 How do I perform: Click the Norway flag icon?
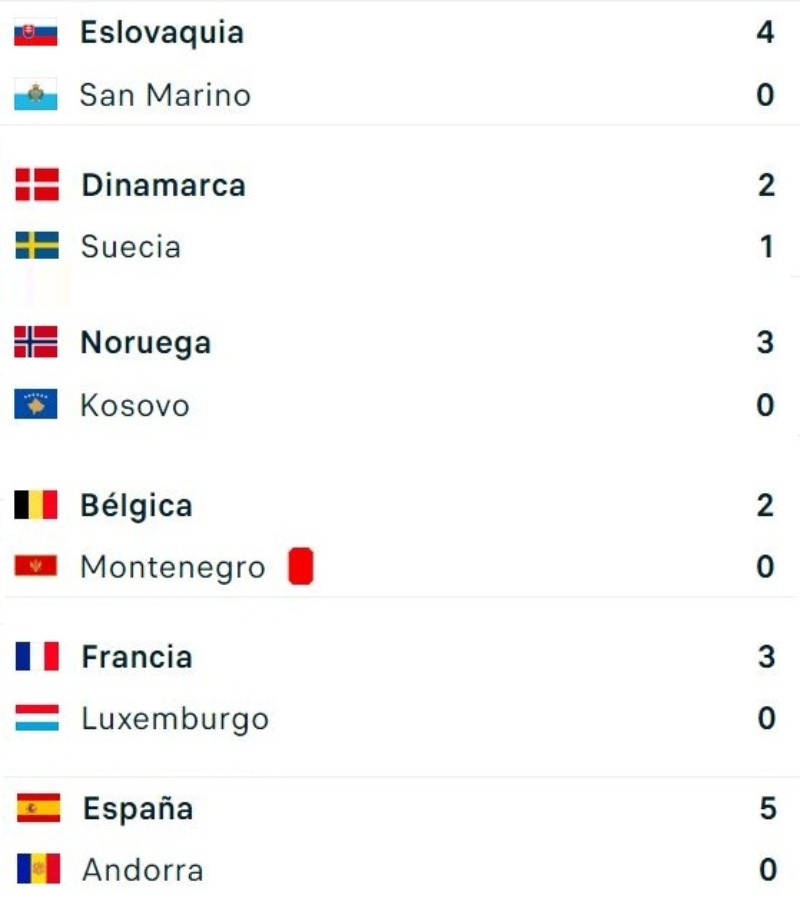[x=36, y=343]
